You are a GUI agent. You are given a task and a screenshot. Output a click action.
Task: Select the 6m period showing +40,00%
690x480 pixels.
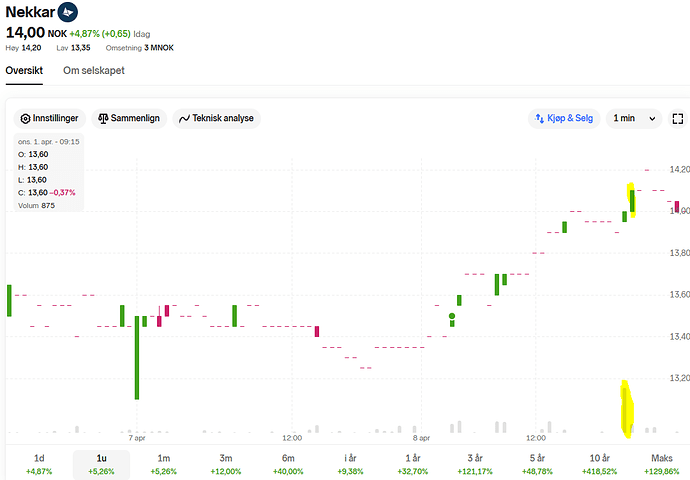coord(288,464)
